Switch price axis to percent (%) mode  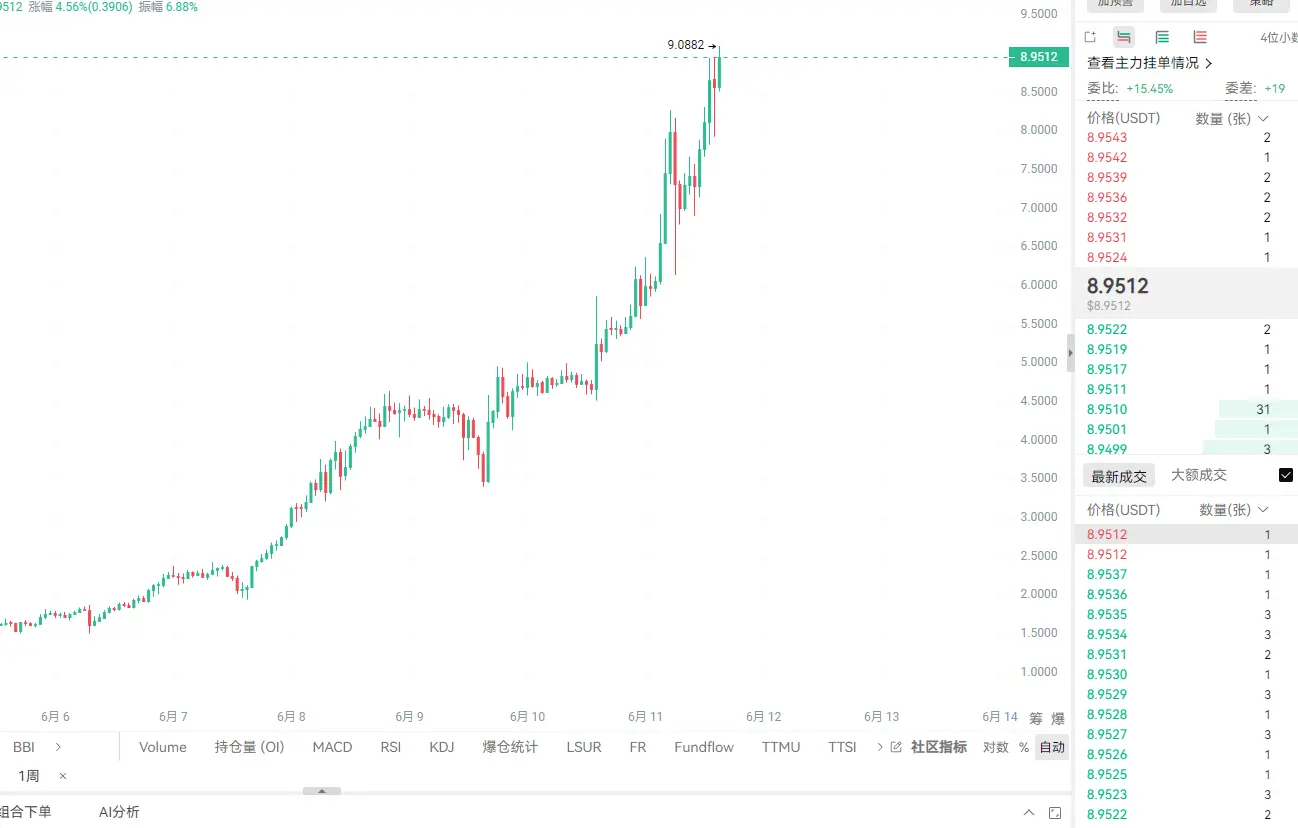pos(1023,747)
